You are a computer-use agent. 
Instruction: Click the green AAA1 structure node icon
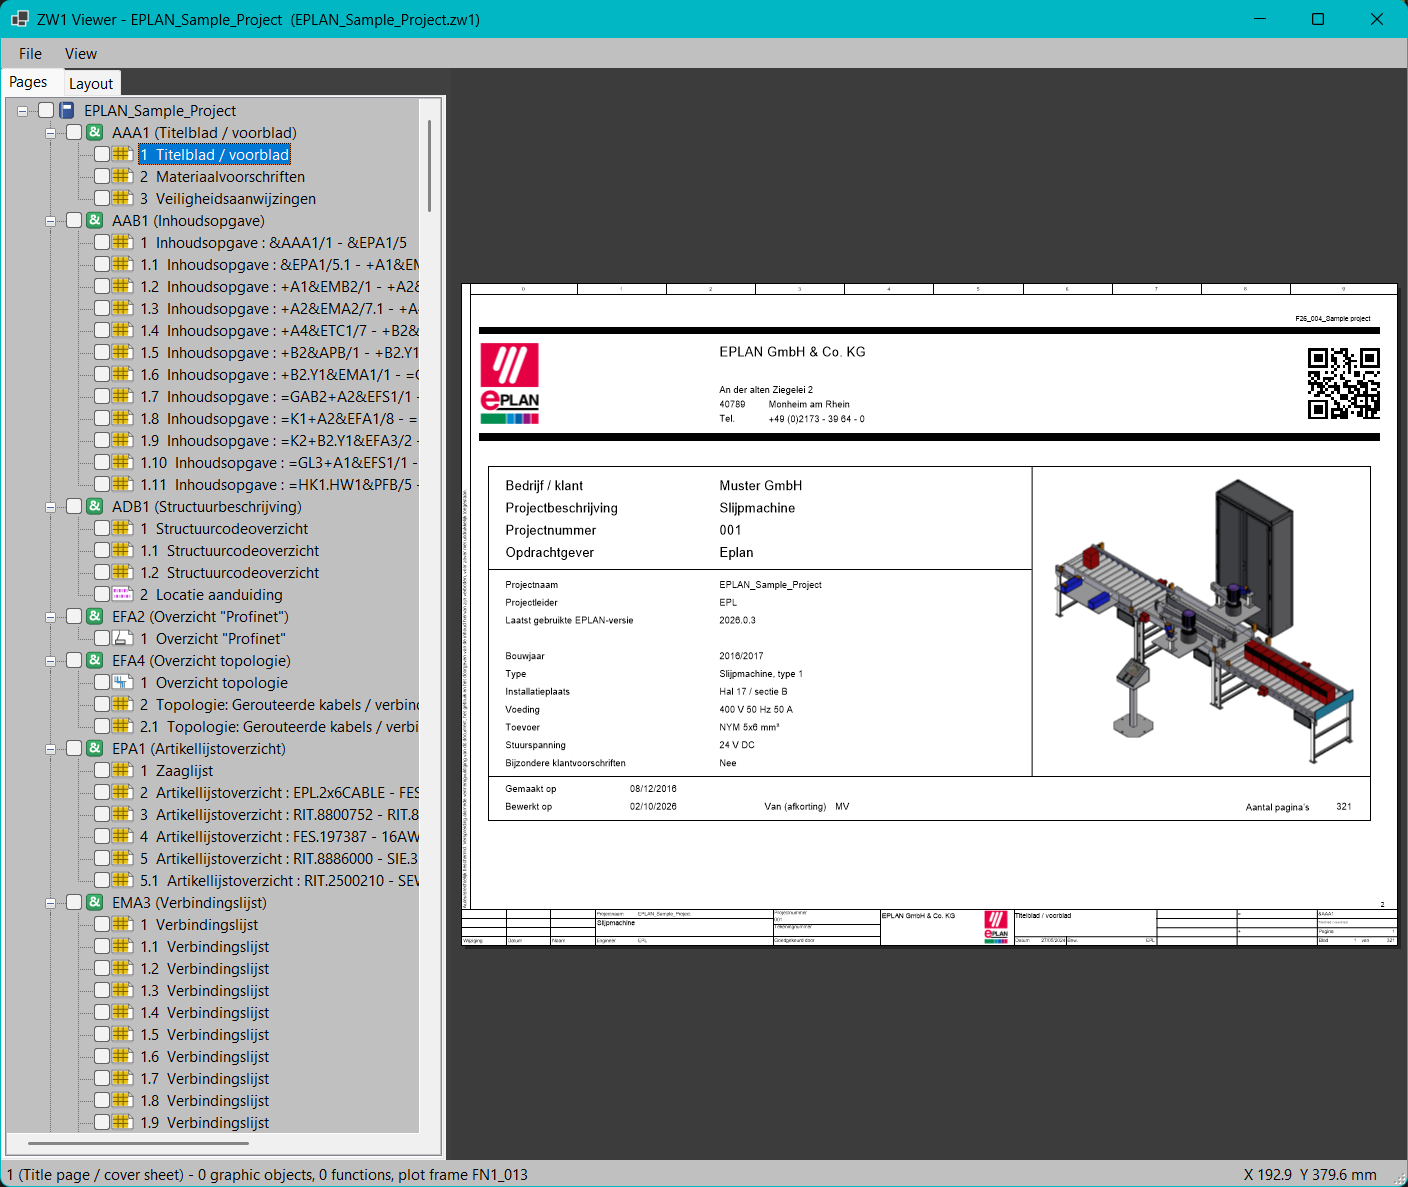(x=95, y=133)
